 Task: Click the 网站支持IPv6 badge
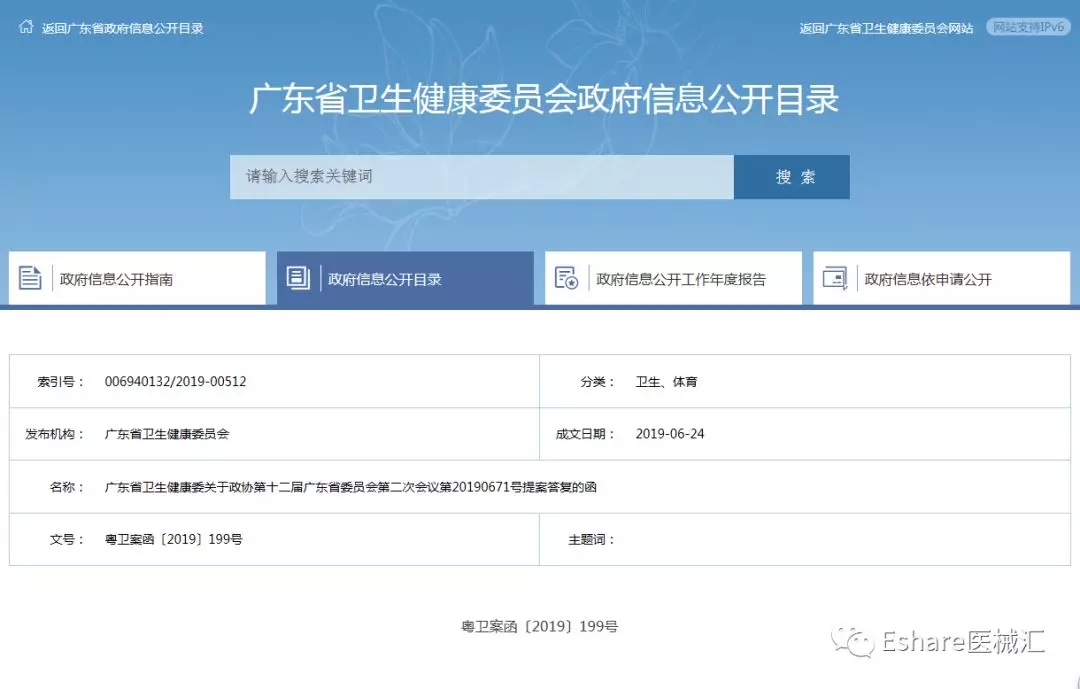pos(1027,27)
